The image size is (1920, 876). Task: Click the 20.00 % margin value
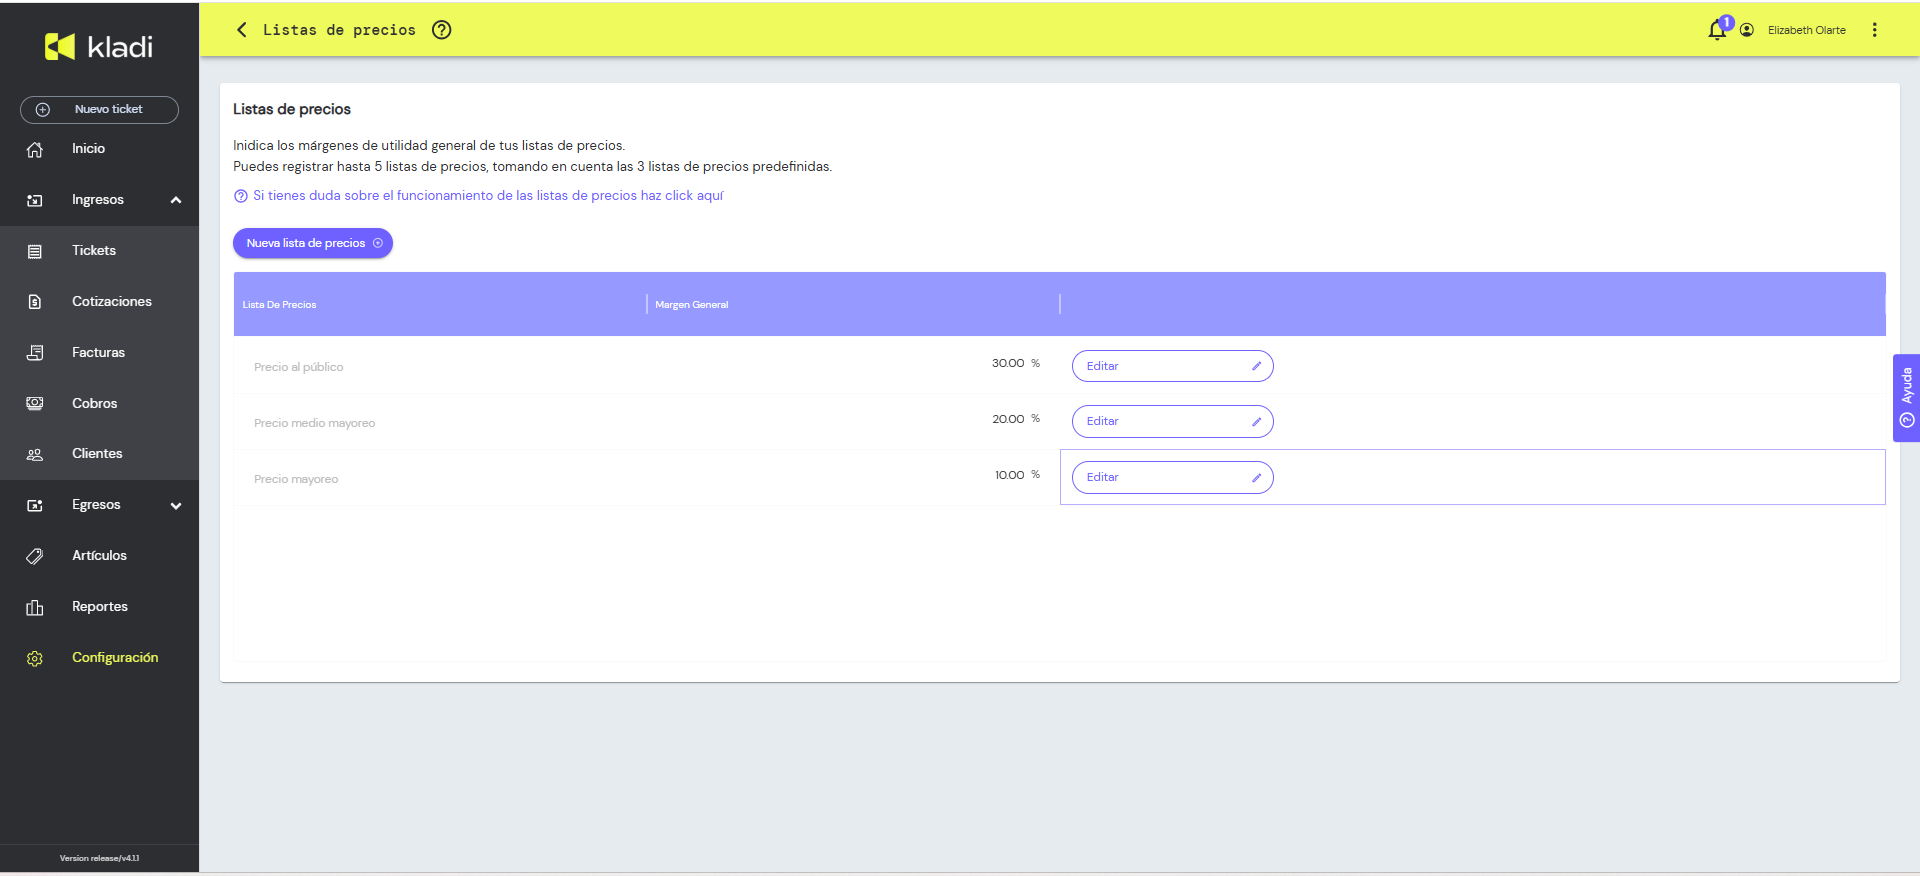(x=1016, y=420)
